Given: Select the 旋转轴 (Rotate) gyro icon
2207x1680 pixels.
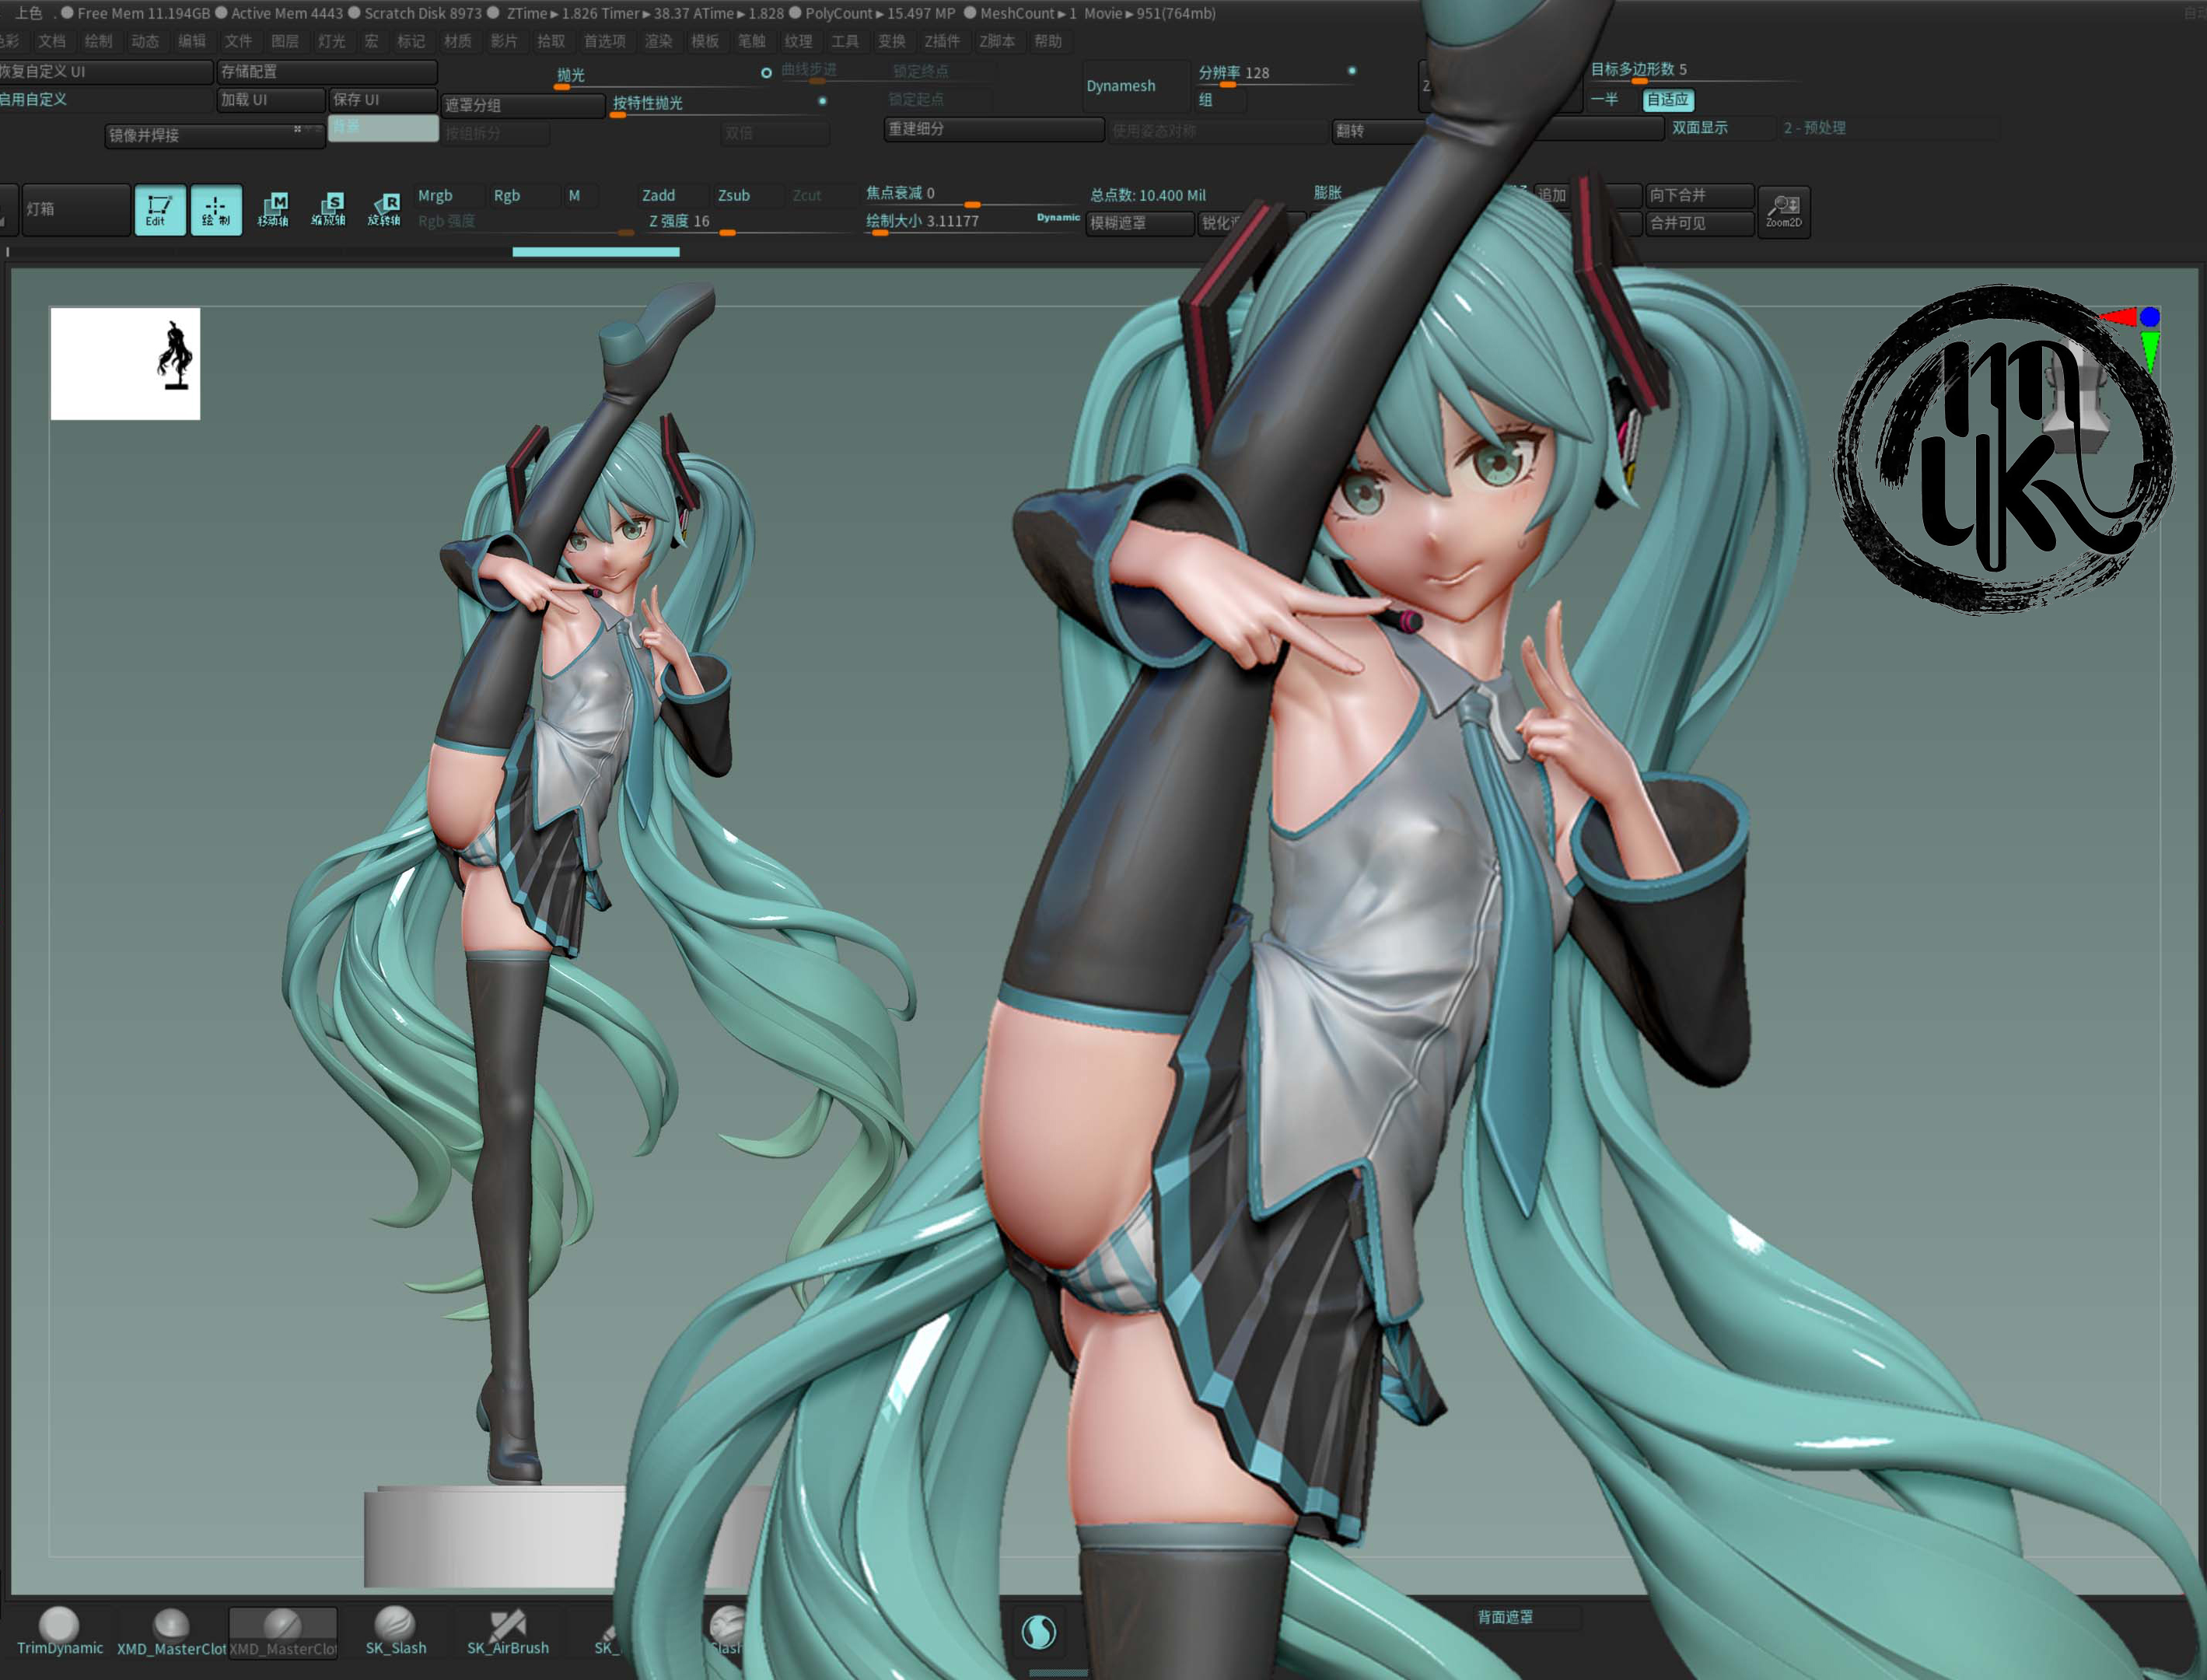Looking at the screenshot, I should coord(387,209).
